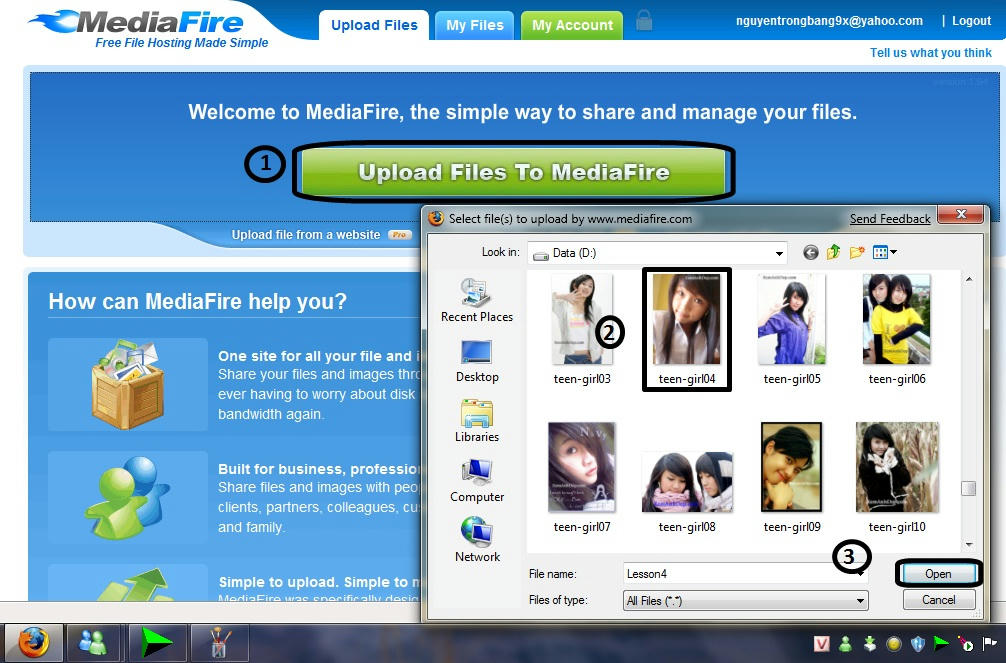Click the file list scrollbar down arrow
Image resolution: width=1006 pixels, height=663 pixels.
[x=969, y=545]
